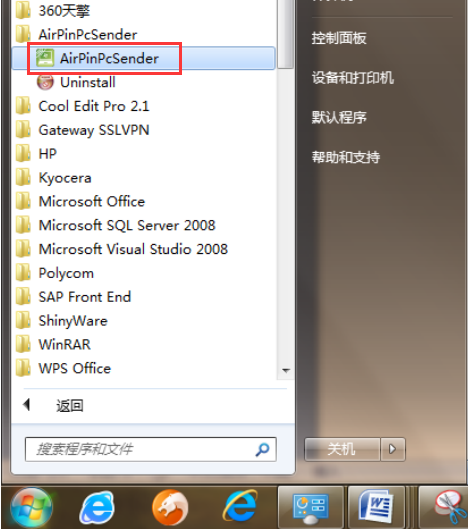Expand the HP folder
This screenshot has height=529, width=468.
coord(36,154)
